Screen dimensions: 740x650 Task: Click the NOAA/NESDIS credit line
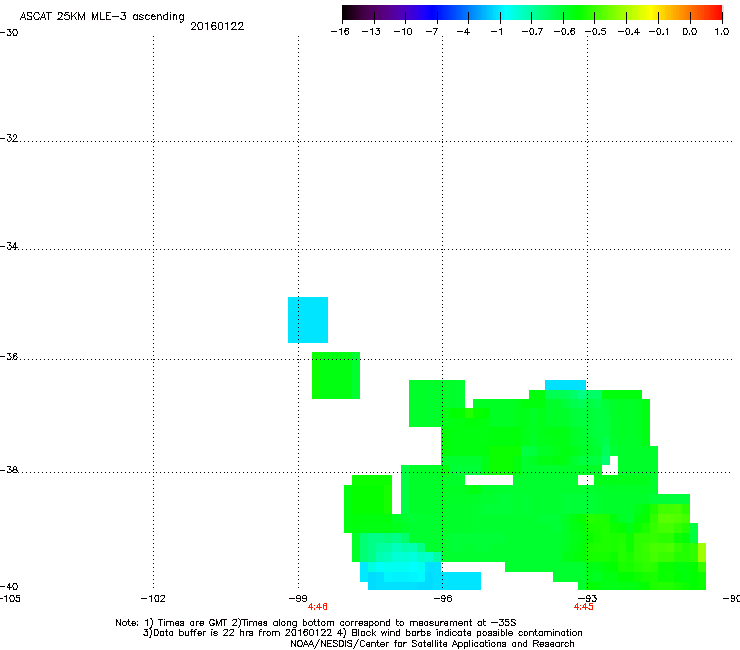tap(432, 643)
